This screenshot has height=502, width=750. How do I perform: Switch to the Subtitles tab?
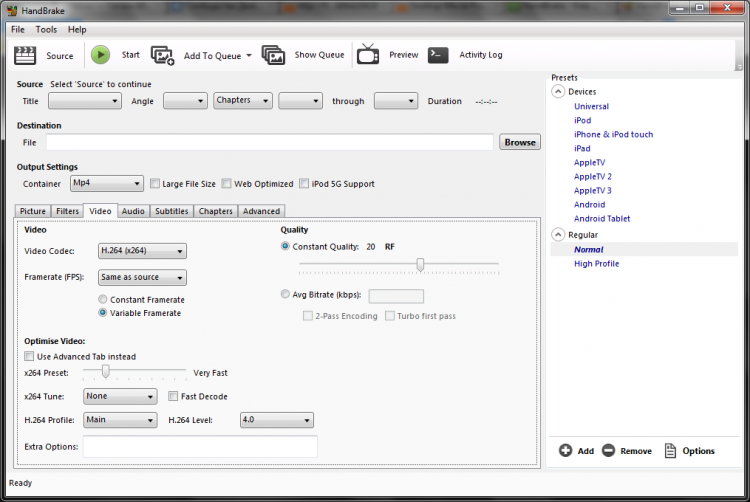[x=171, y=211]
